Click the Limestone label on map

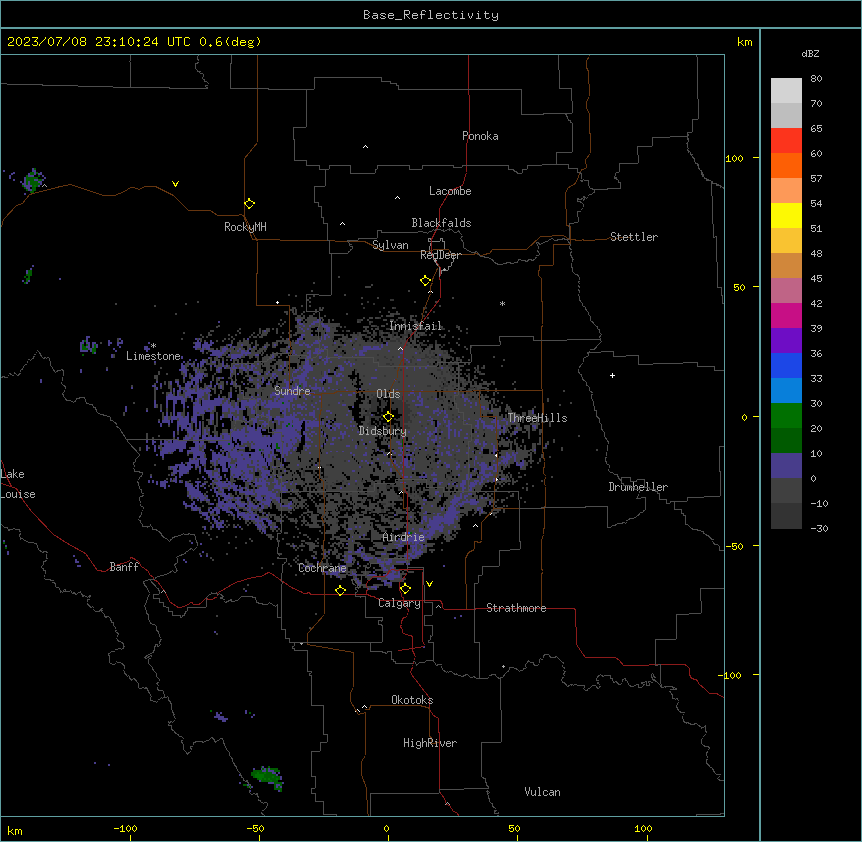pos(153,356)
